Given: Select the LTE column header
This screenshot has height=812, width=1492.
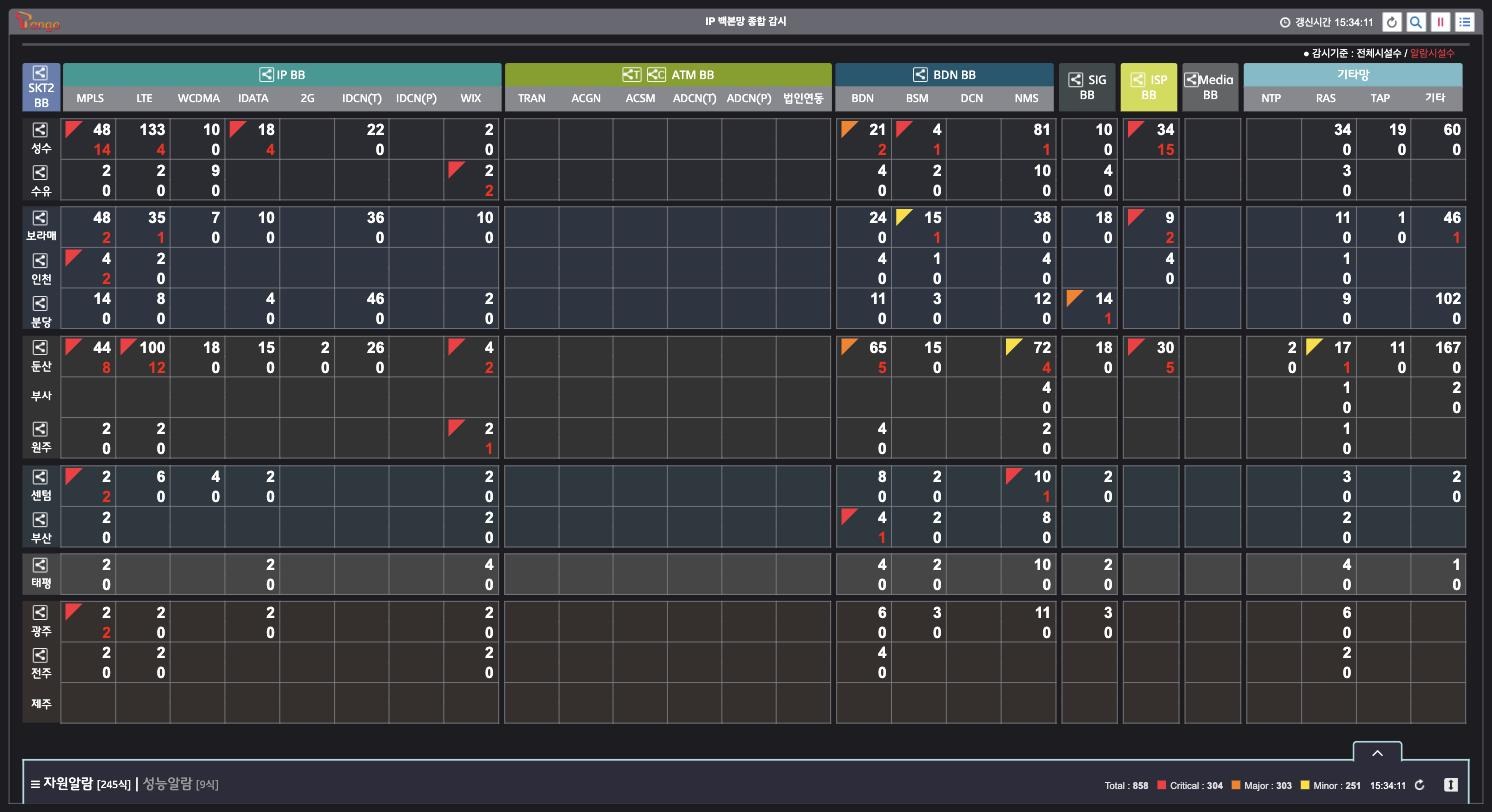Looking at the screenshot, I should [x=144, y=98].
